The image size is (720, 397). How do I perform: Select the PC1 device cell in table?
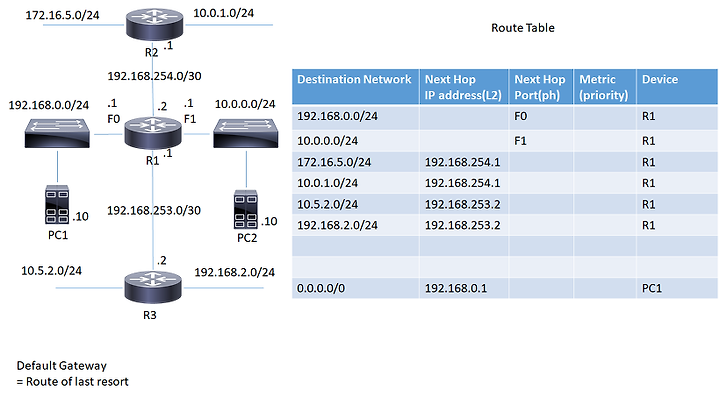pos(677,288)
